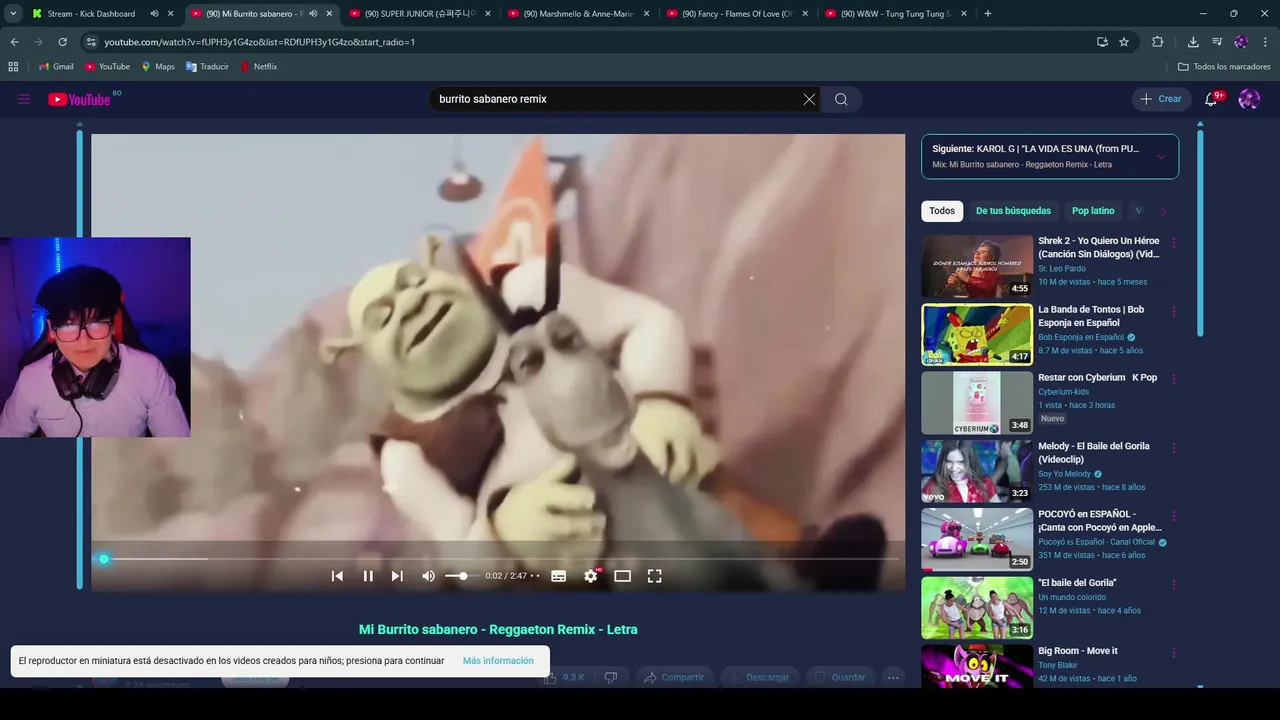Viewport: 1280px width, 720px height.
Task: Open Shrek 2 Yo Quiero Un Héroe thumbnail
Action: point(977,266)
